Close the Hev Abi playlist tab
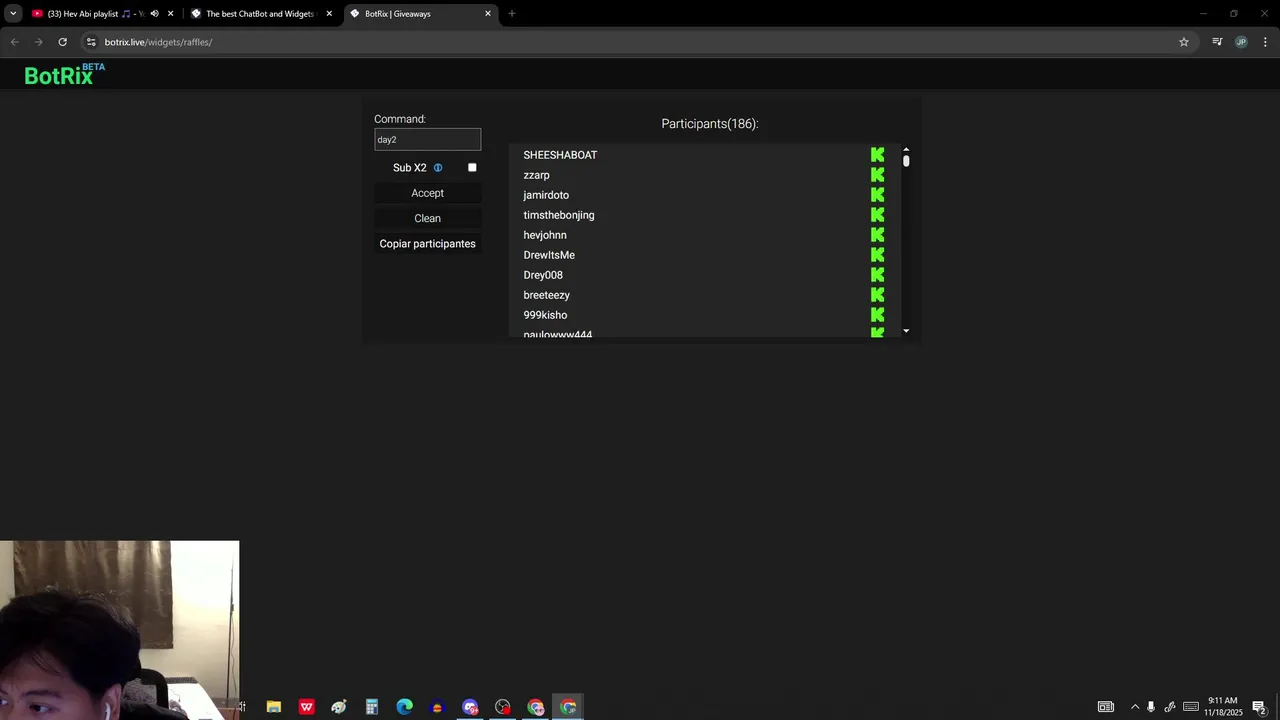The width and height of the screenshot is (1280, 720). 170,14
